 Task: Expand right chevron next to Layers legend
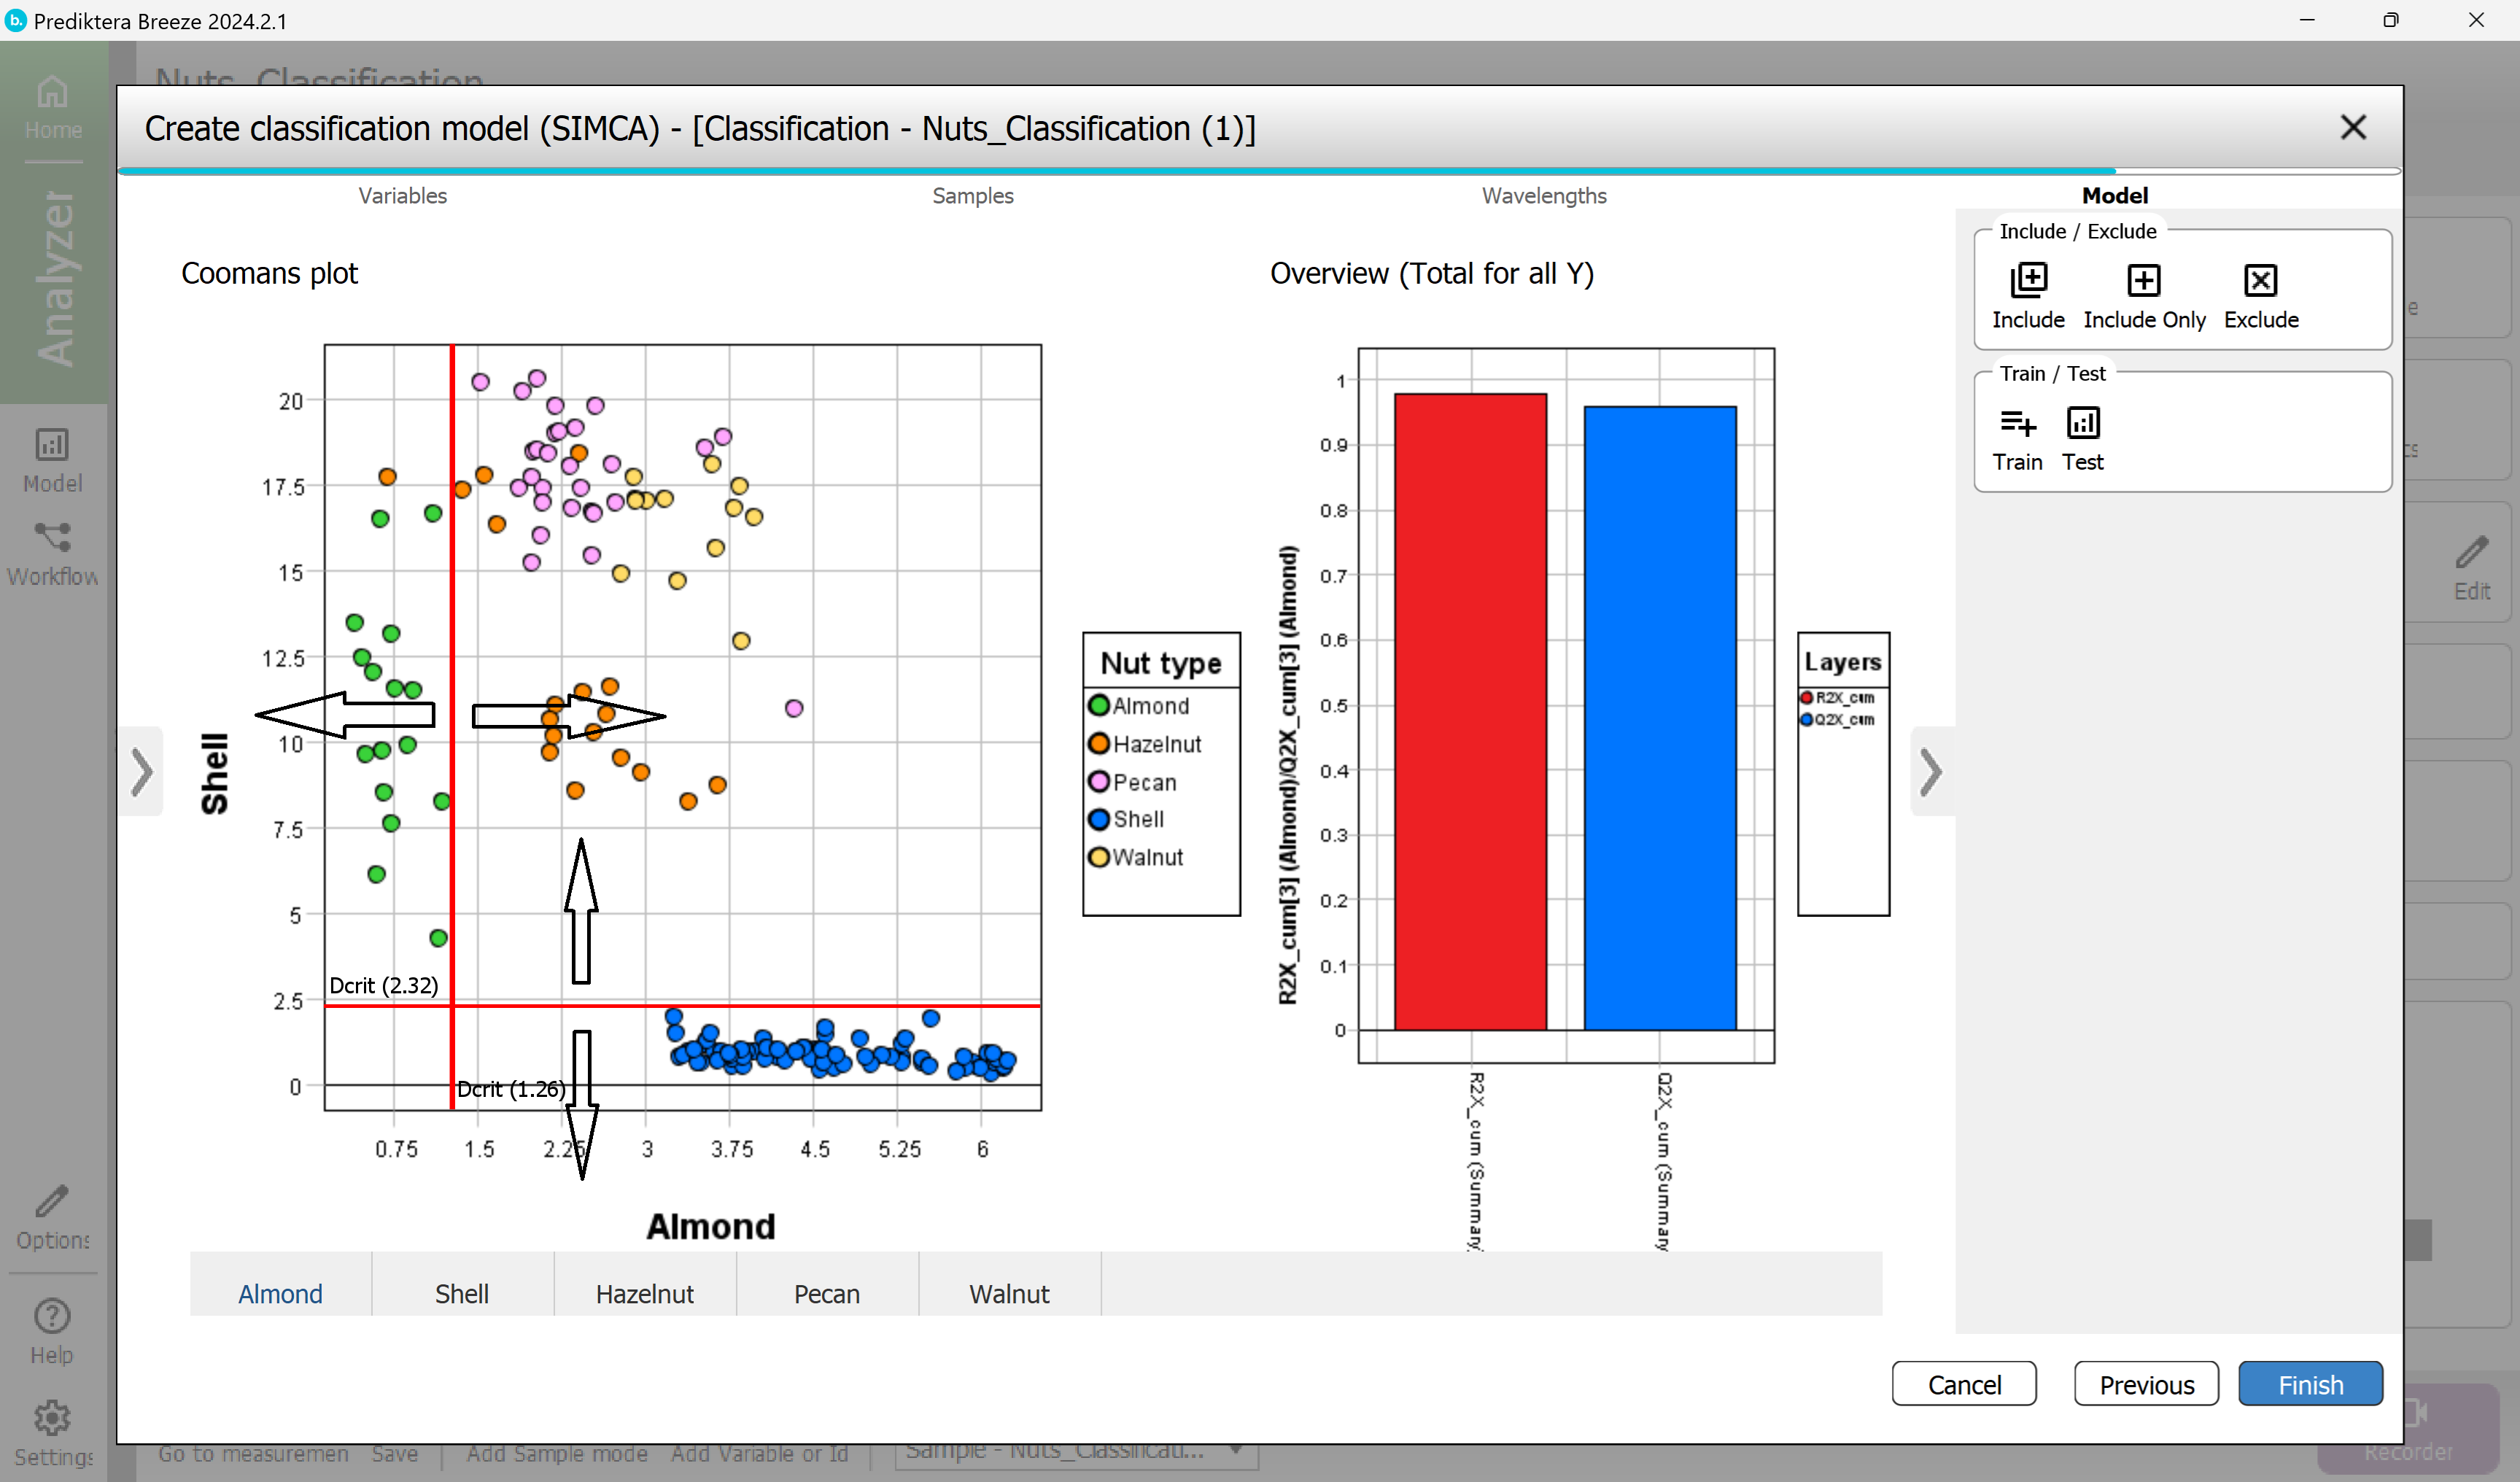pyautogui.click(x=1931, y=771)
